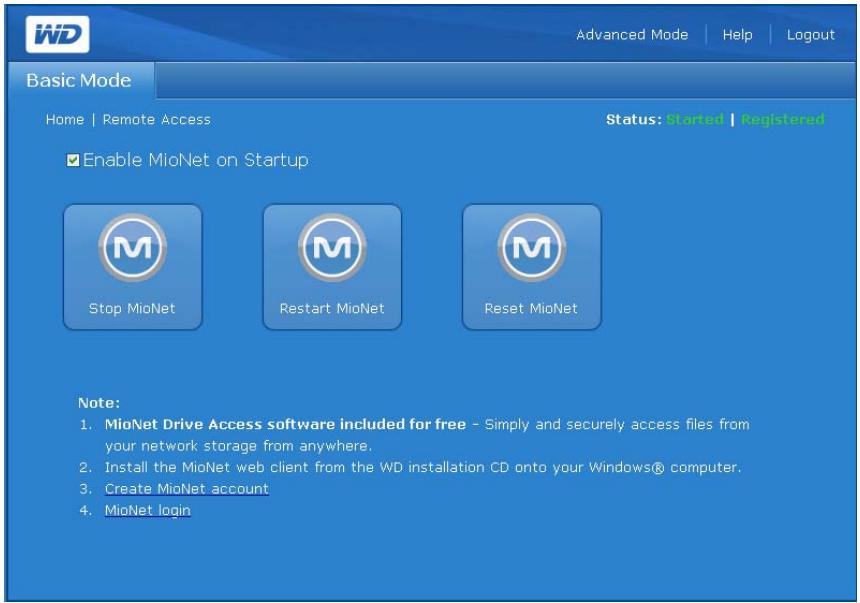Follow the MioNet login link

pos(148,510)
